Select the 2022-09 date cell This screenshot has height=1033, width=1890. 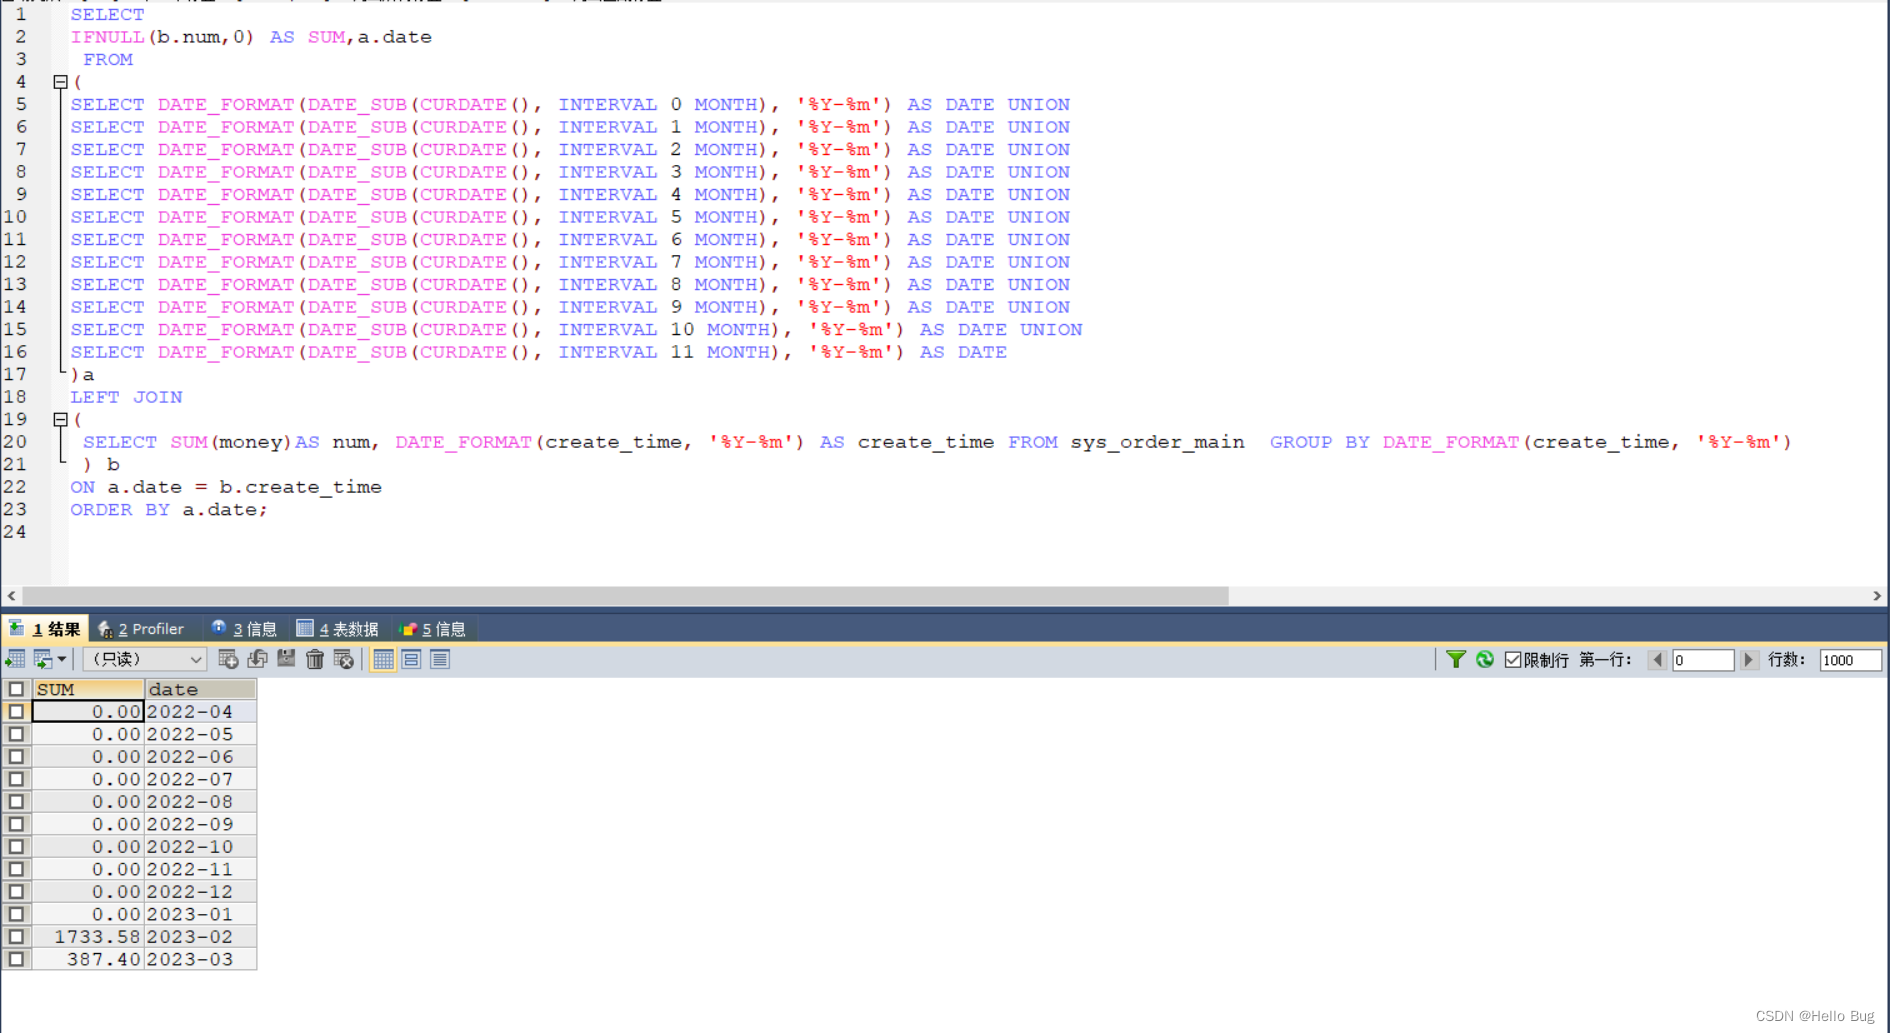(200, 824)
